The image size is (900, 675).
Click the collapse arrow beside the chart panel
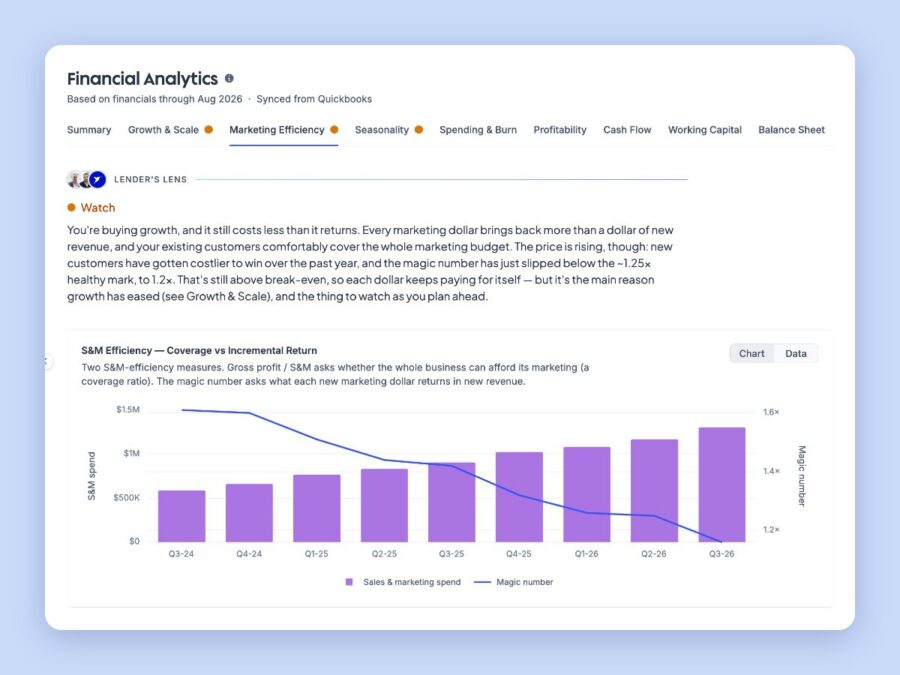pos(47,362)
